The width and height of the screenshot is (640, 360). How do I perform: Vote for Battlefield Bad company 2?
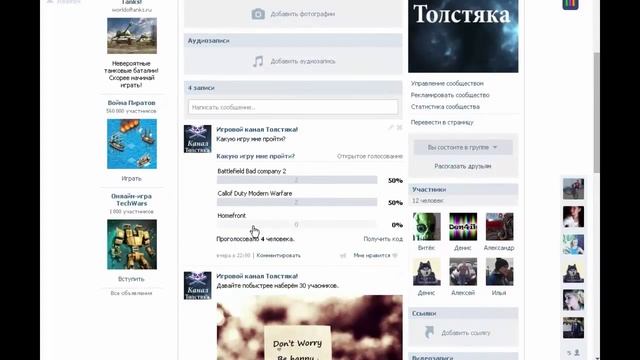click(251, 171)
